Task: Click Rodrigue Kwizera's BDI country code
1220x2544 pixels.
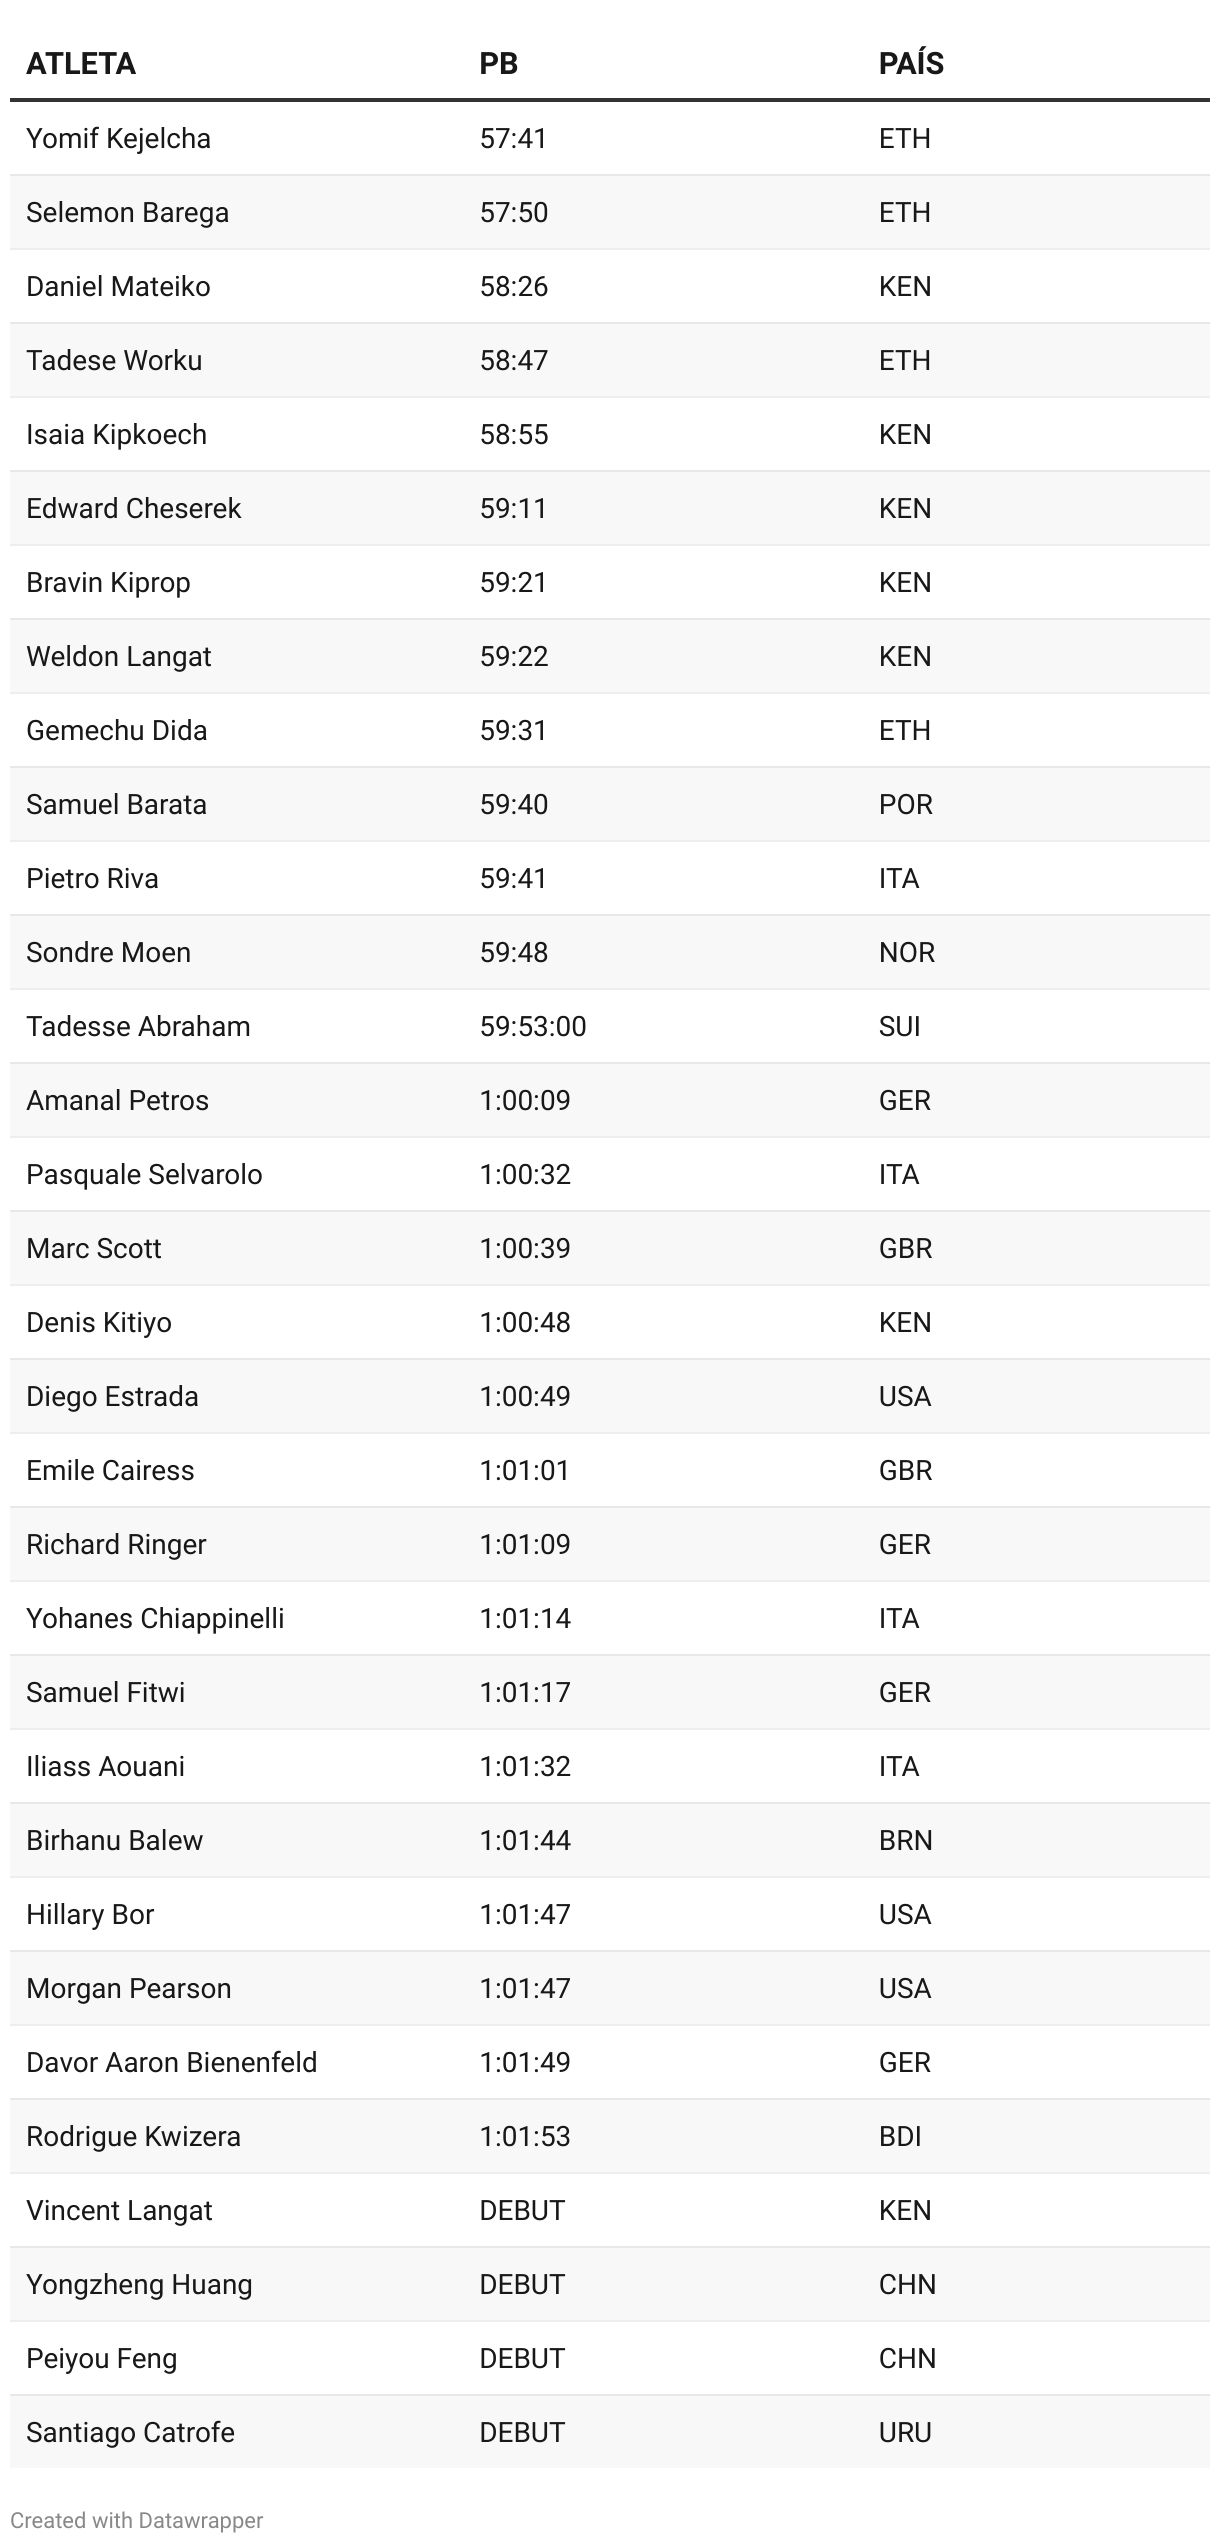Action: tap(900, 2136)
